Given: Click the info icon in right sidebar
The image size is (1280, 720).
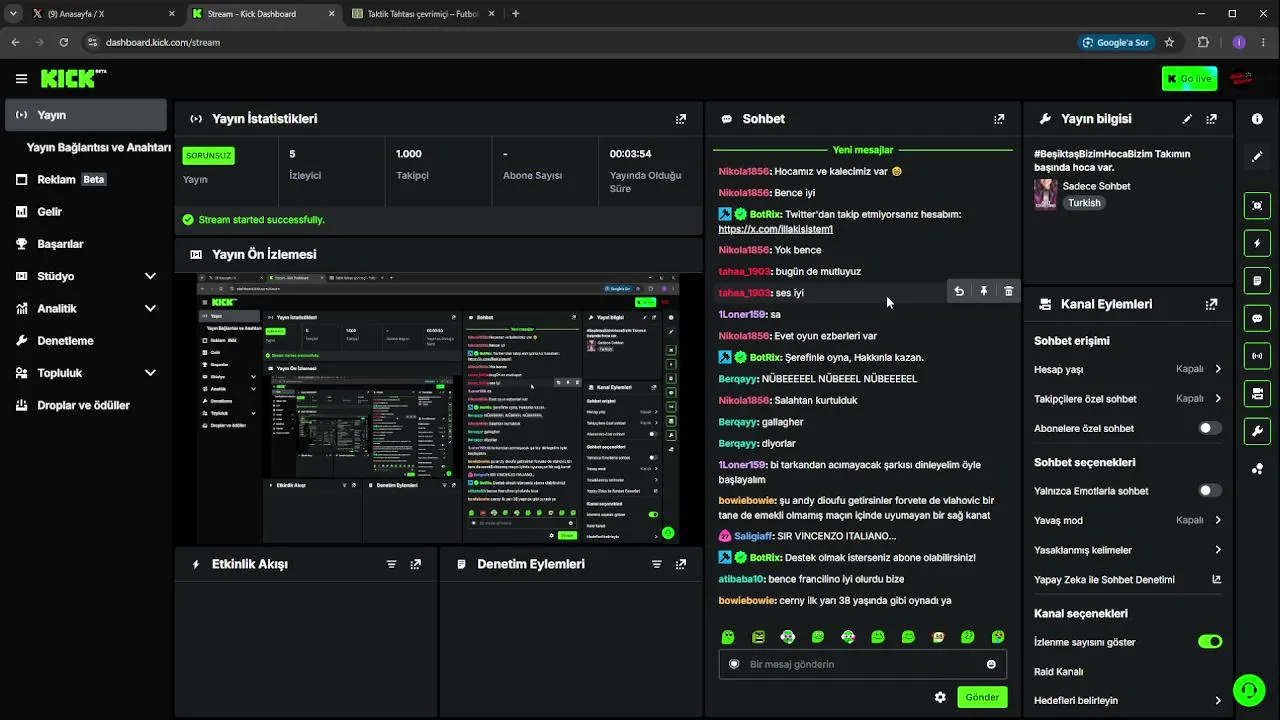Looking at the screenshot, I should click(x=1257, y=119).
